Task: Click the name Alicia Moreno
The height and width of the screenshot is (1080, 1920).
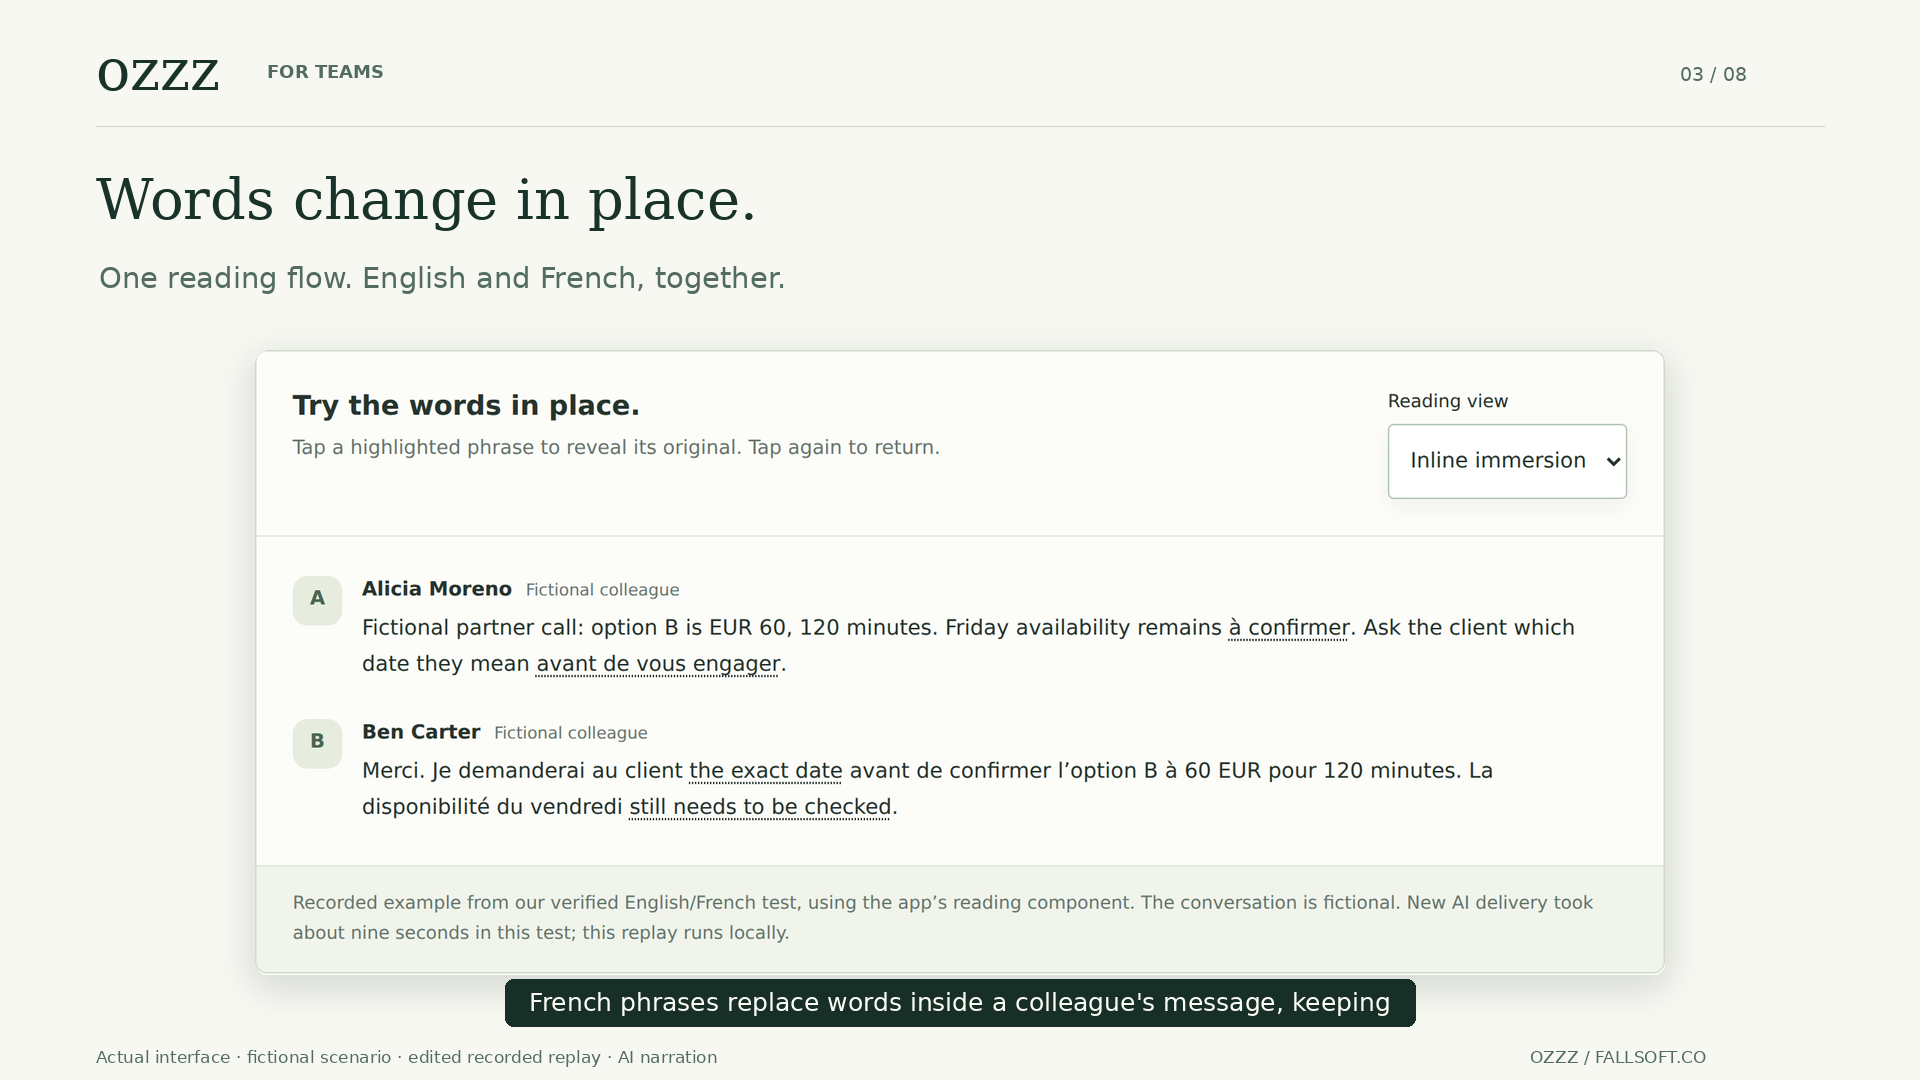Action: 437,589
